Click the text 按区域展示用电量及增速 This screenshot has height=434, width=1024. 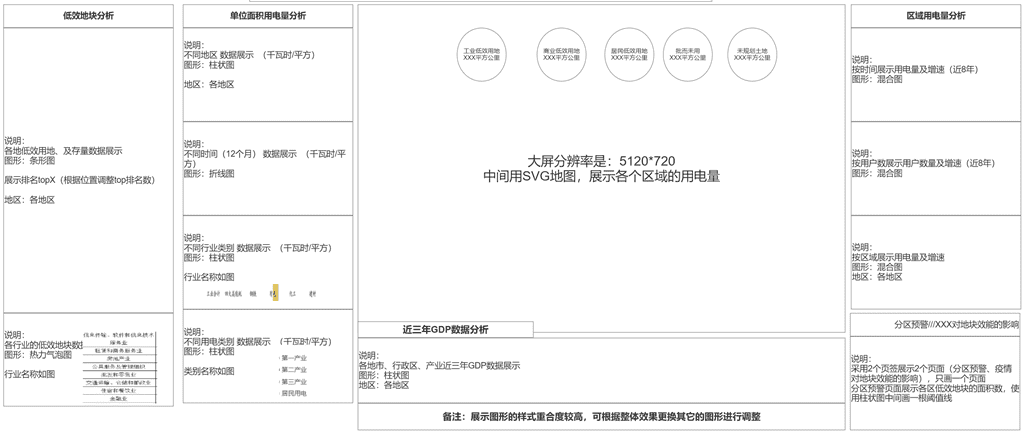tap(898, 257)
